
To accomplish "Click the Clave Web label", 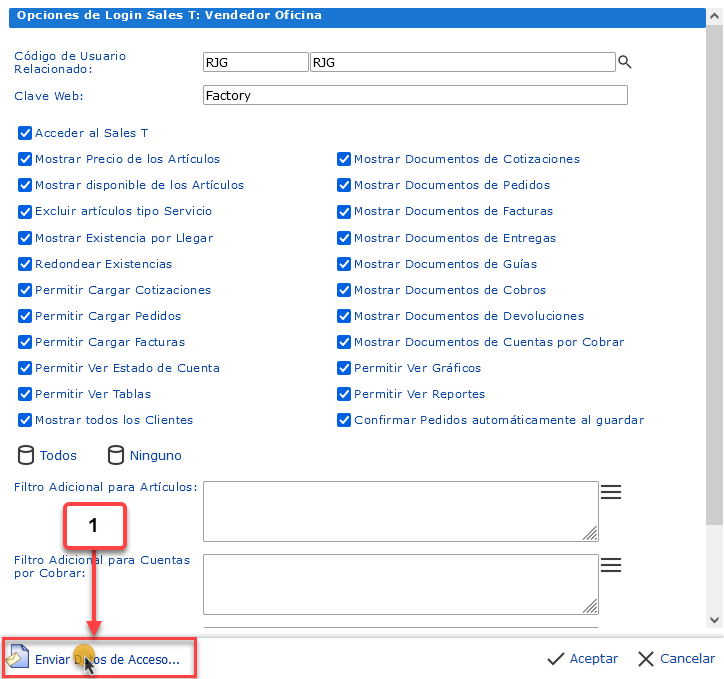I will coord(48,96).
